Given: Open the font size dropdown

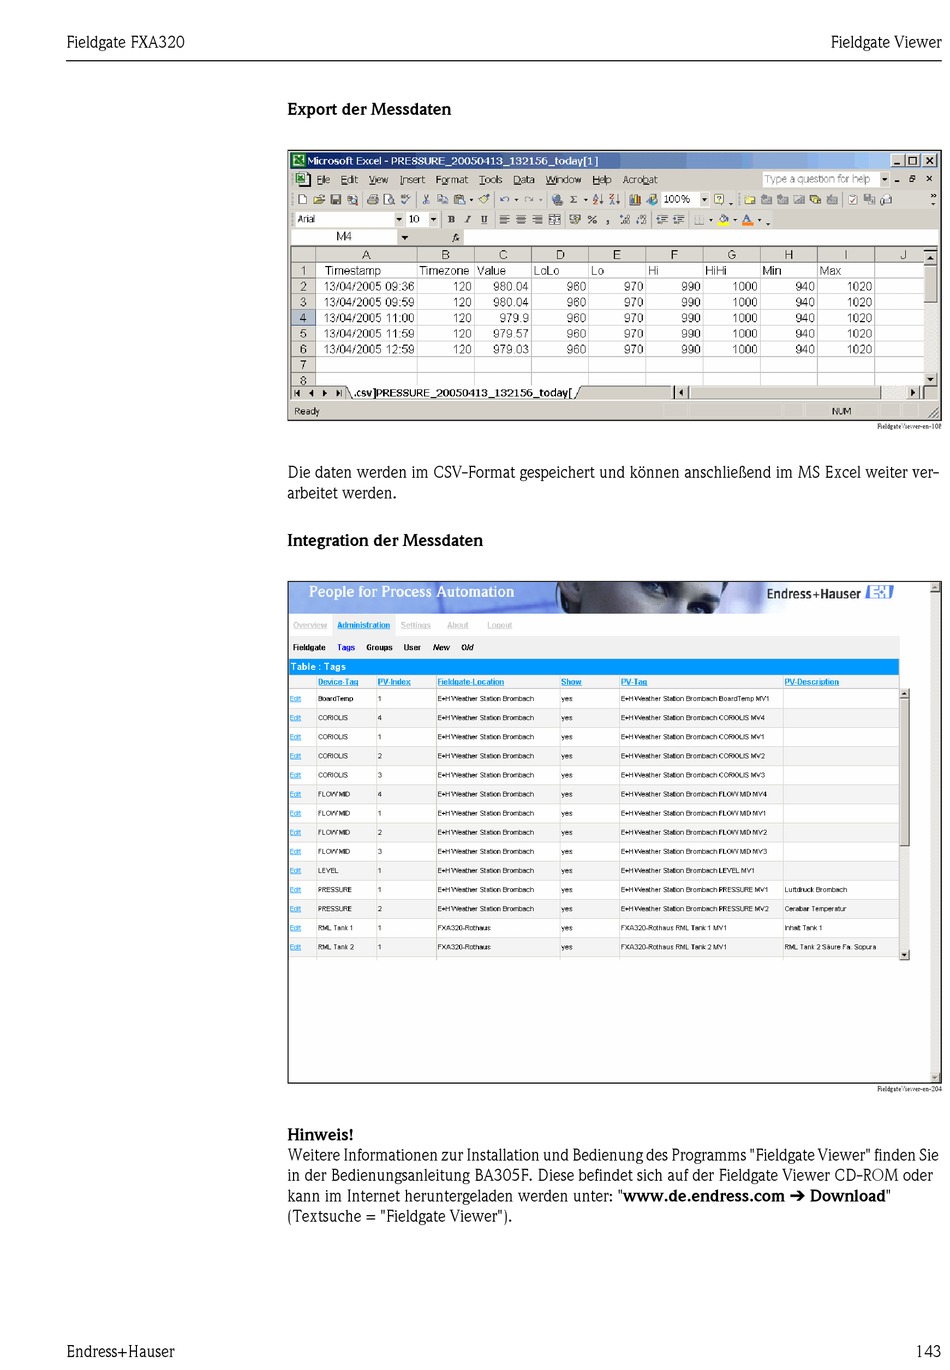Looking at the screenshot, I should coord(433,220).
